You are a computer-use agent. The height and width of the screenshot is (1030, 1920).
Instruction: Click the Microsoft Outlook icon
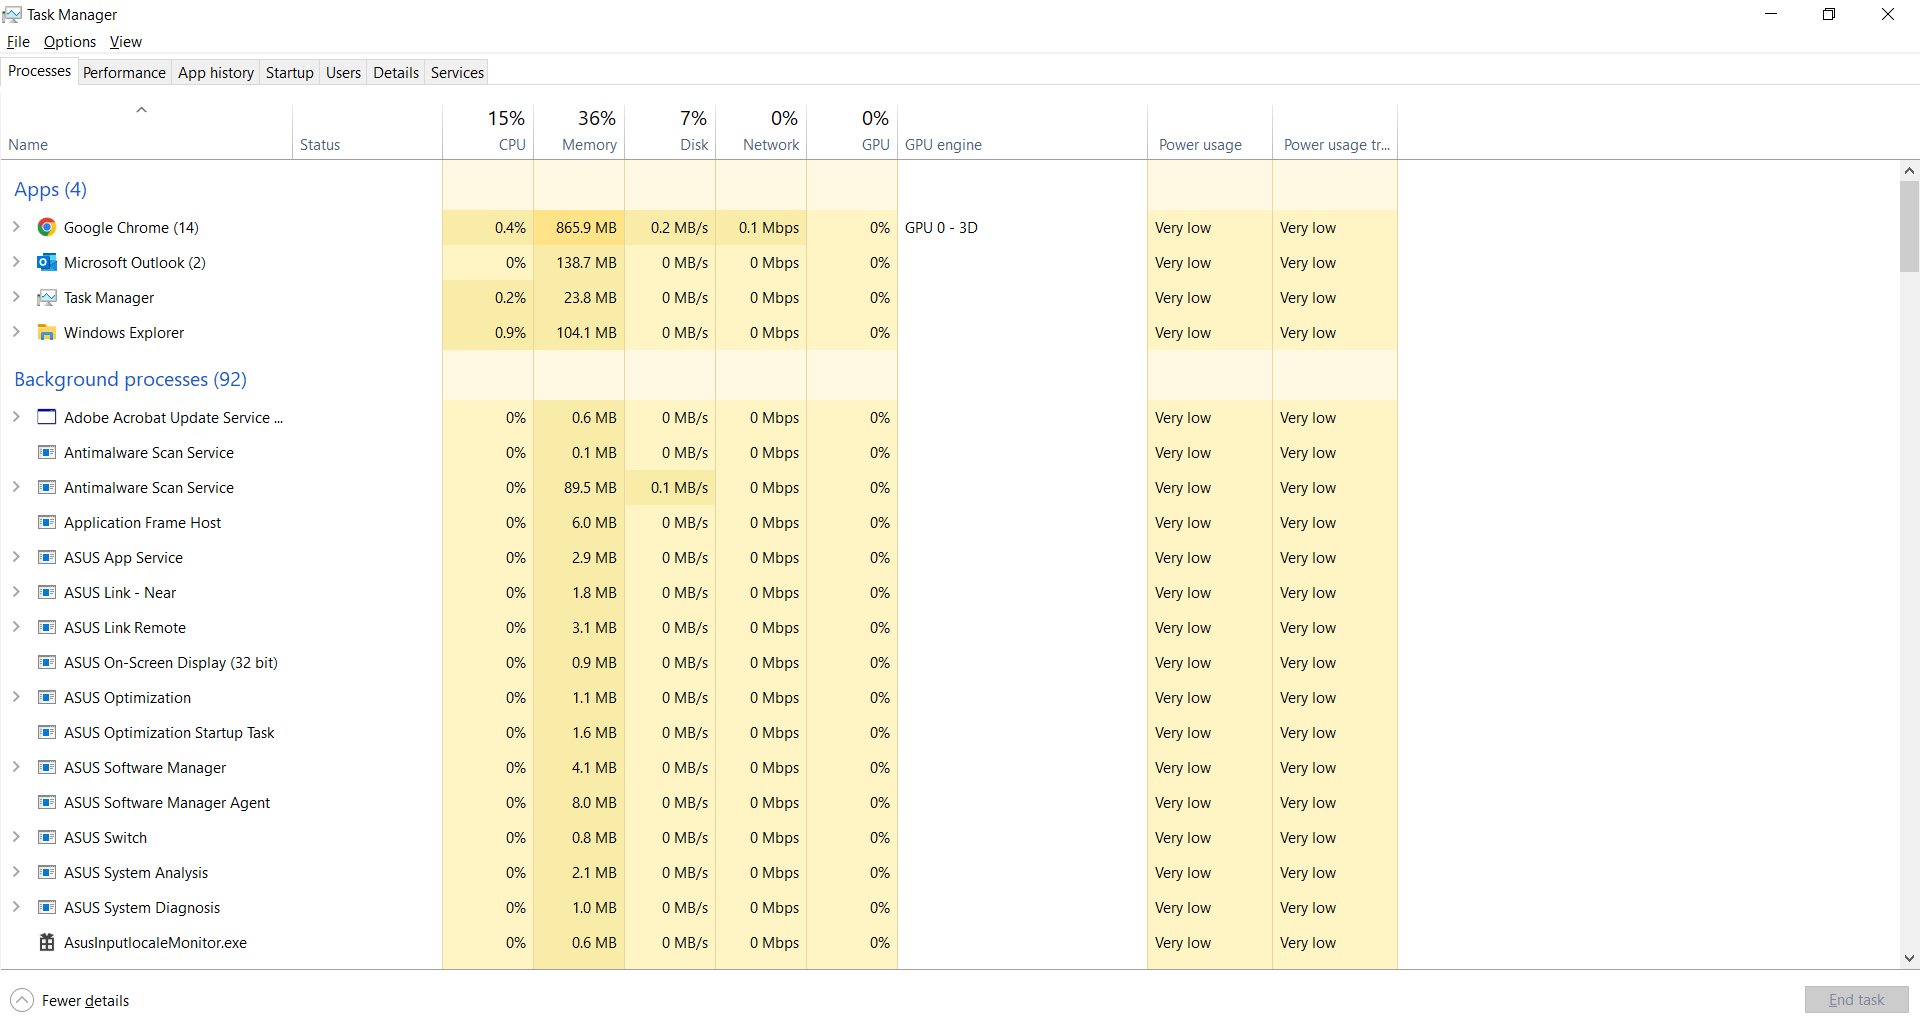(x=46, y=262)
